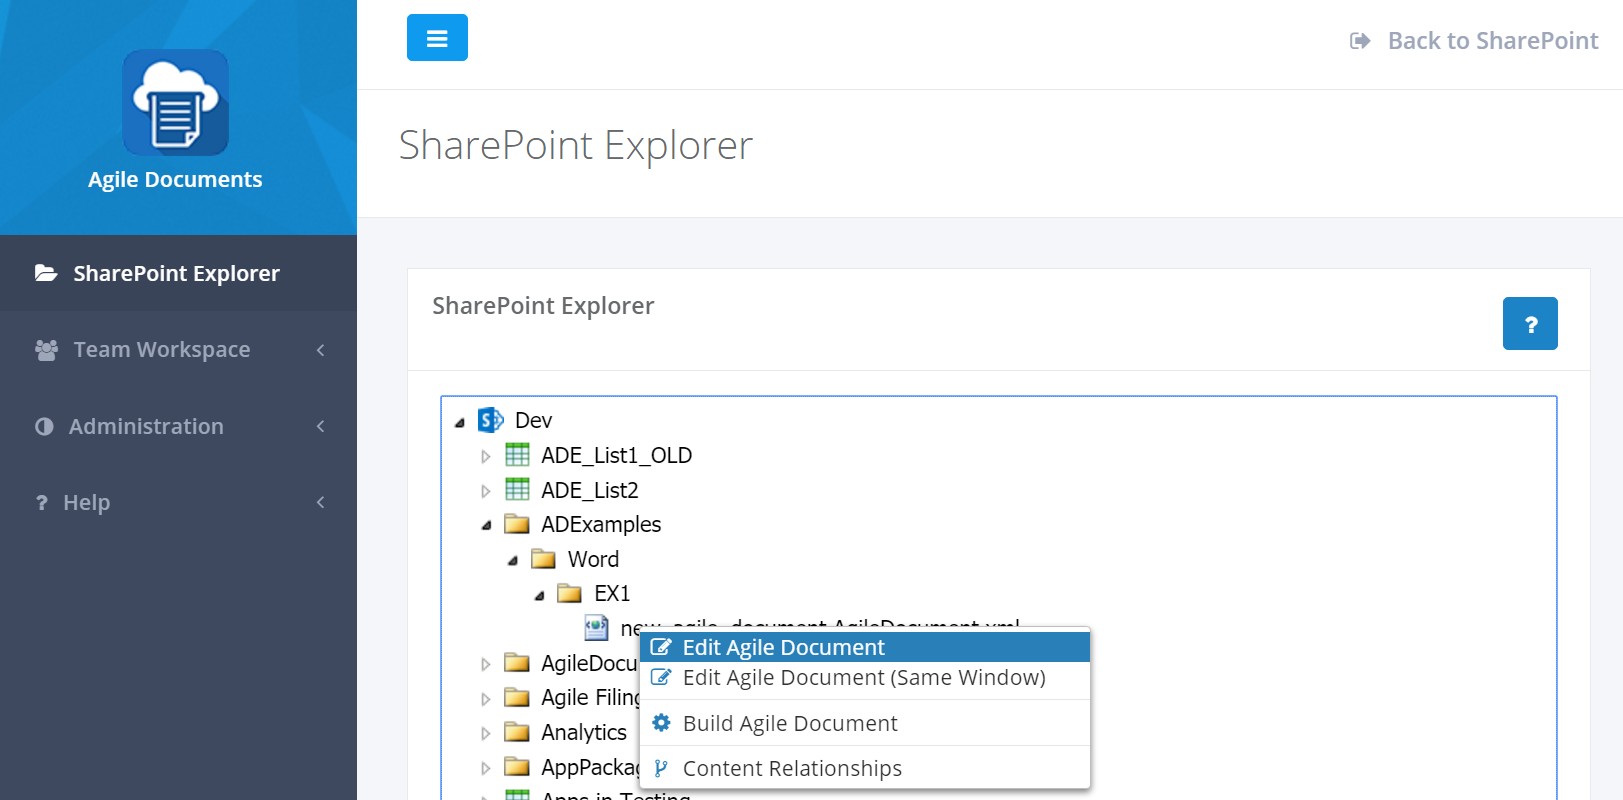Collapse the Dev root node

(x=460, y=422)
